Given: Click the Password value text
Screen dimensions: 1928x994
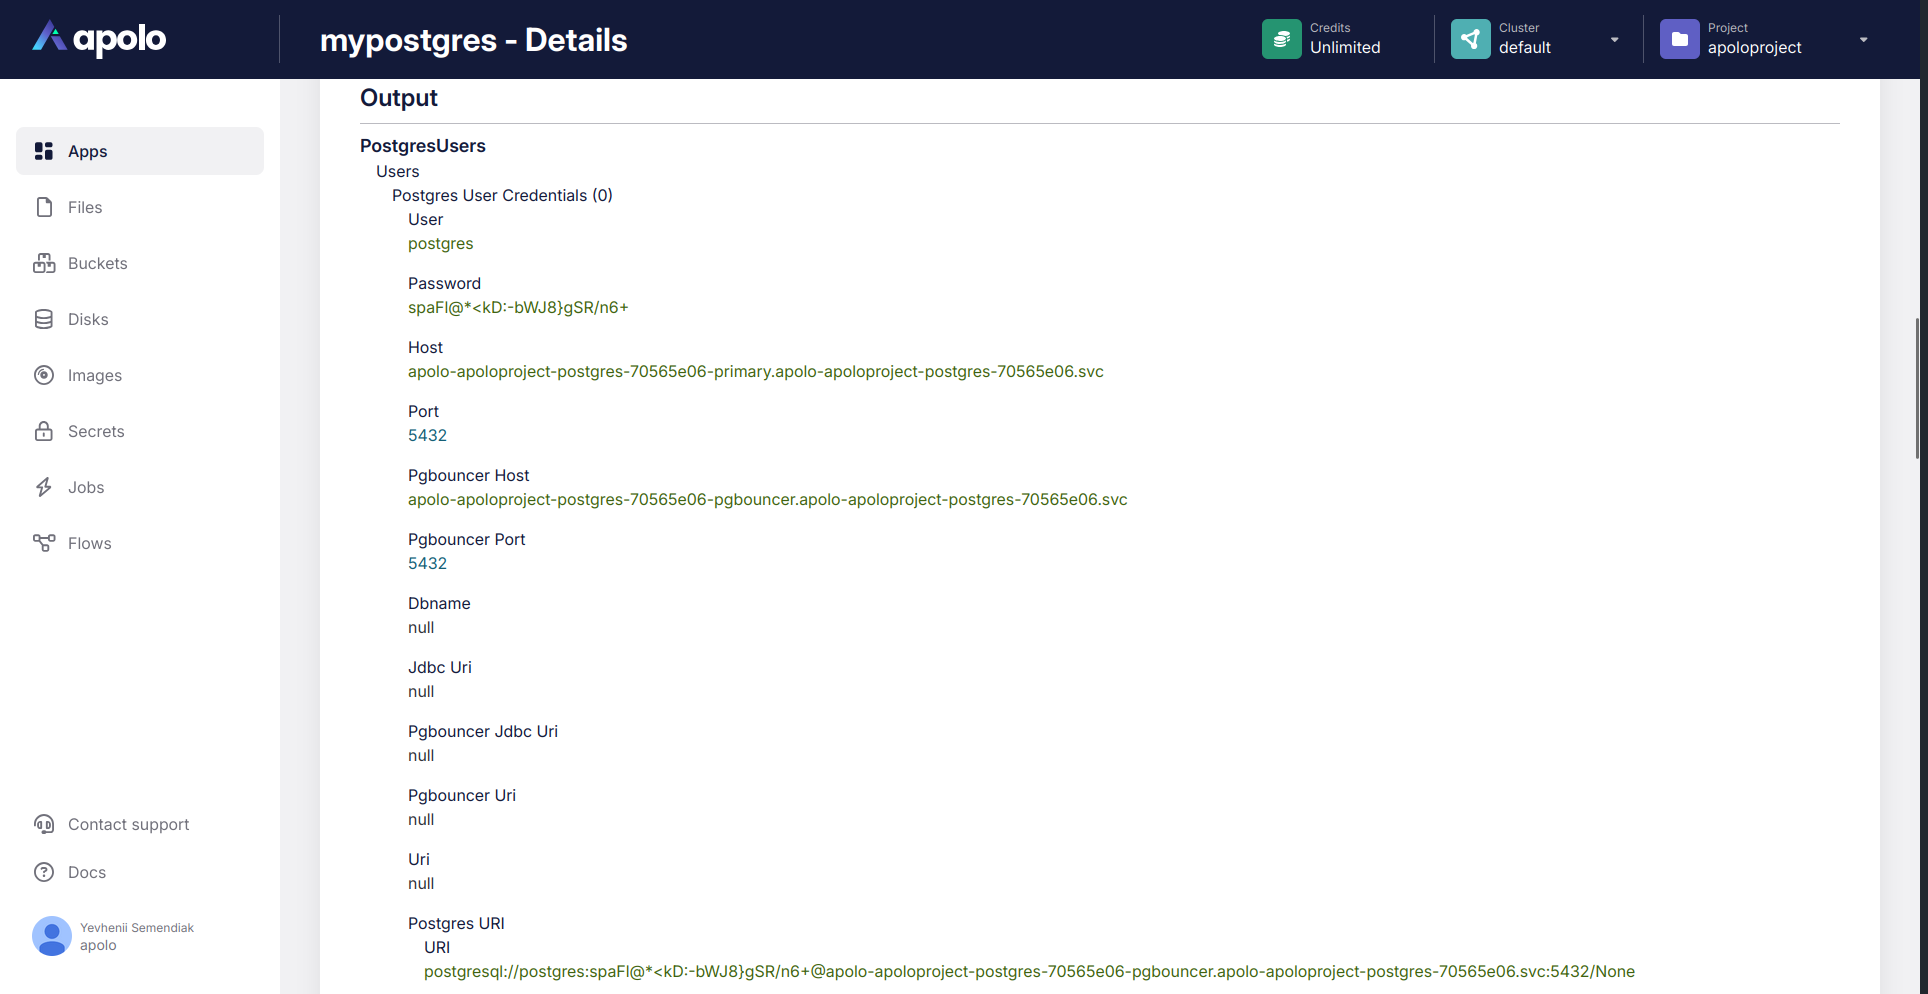Looking at the screenshot, I should [x=518, y=307].
